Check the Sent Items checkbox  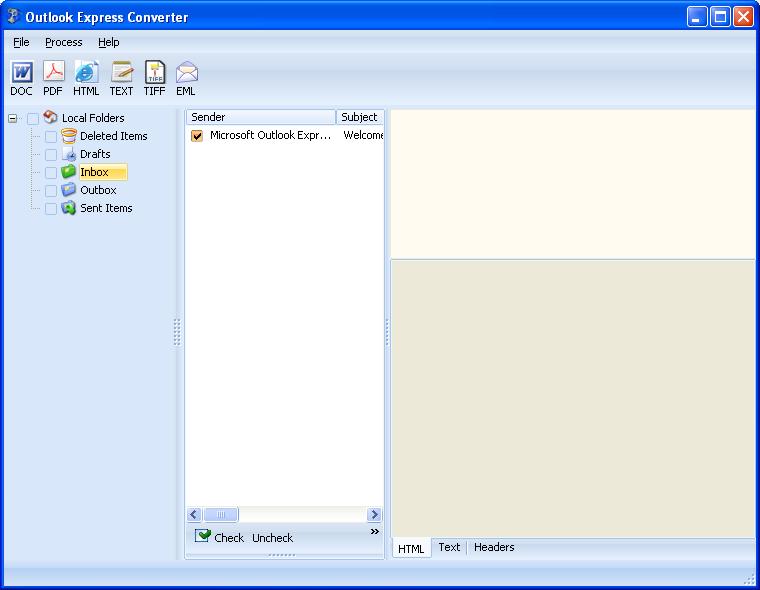coord(51,208)
